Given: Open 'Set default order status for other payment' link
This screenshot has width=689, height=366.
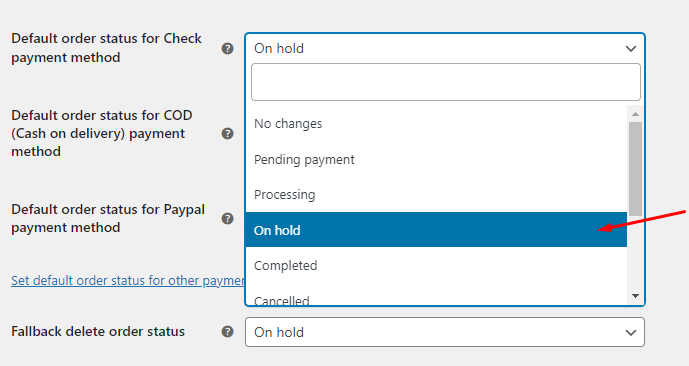Looking at the screenshot, I should coord(128,281).
